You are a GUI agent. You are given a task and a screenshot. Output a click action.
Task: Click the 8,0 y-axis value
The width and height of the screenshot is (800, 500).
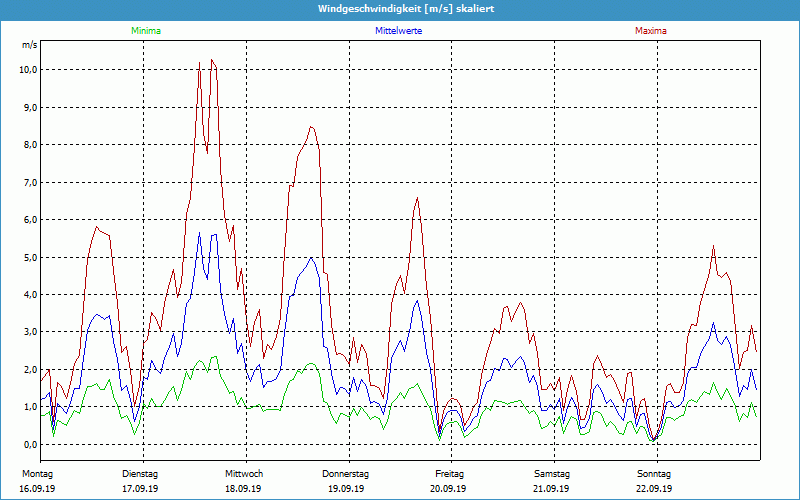[30, 145]
